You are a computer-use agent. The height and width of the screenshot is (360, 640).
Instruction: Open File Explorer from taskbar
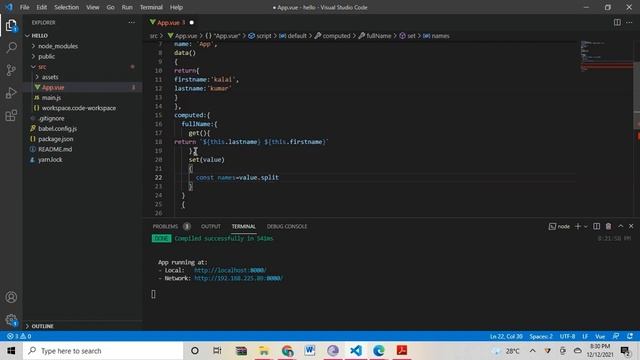point(264,351)
